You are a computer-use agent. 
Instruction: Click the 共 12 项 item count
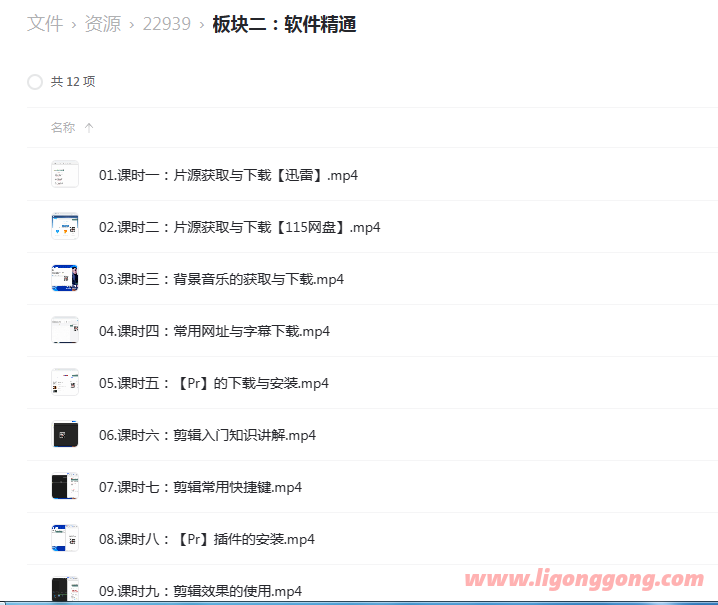73,82
